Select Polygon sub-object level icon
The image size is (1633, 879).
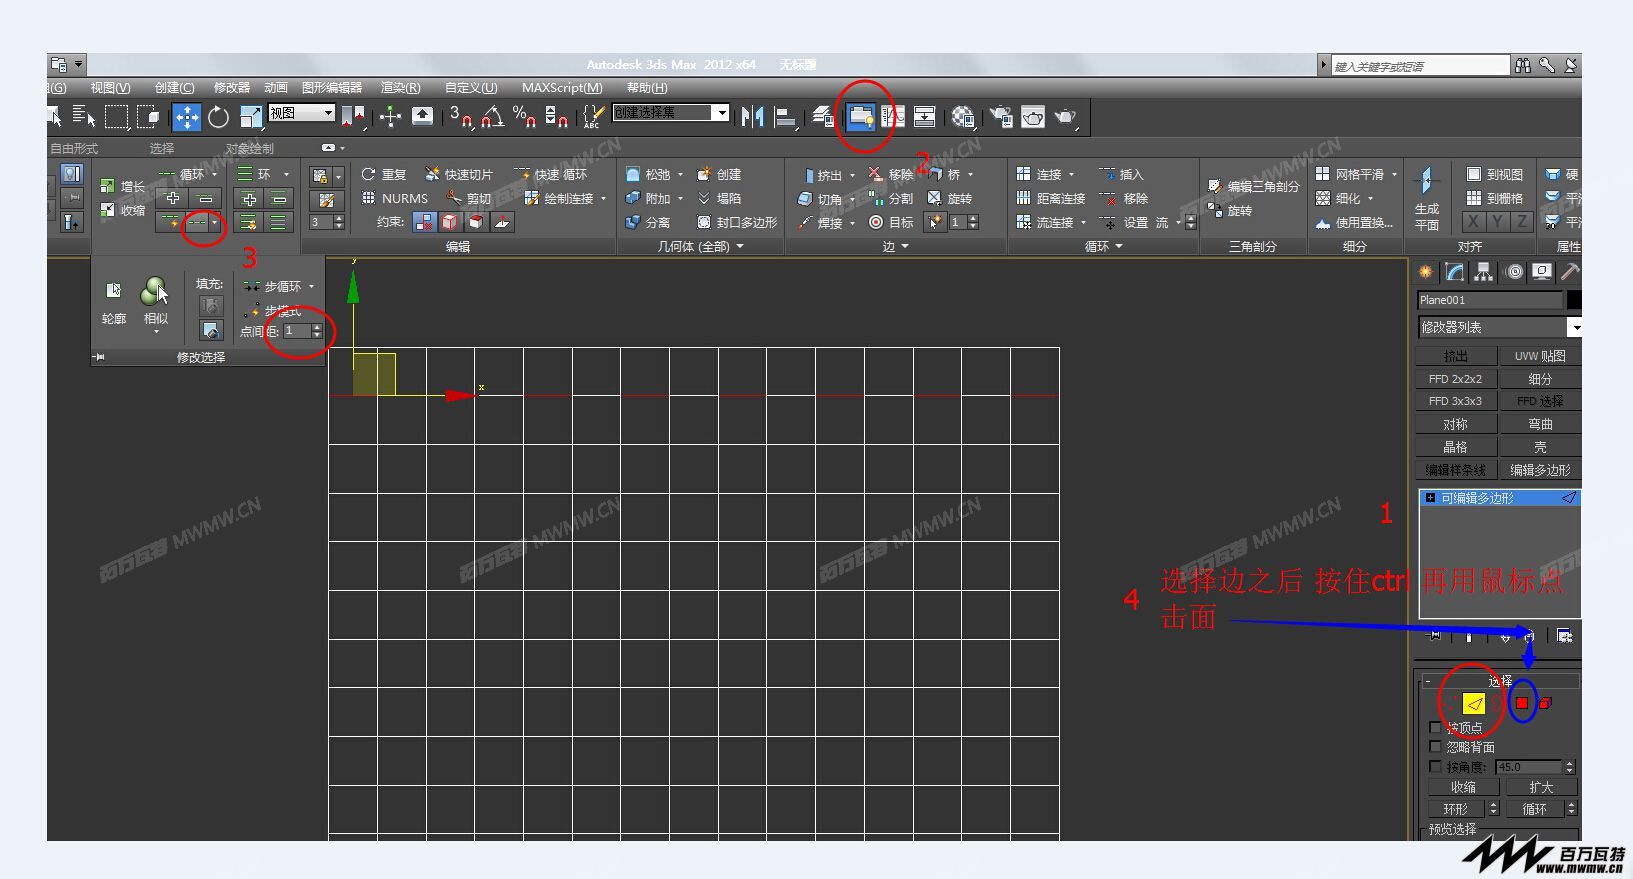click(1522, 703)
